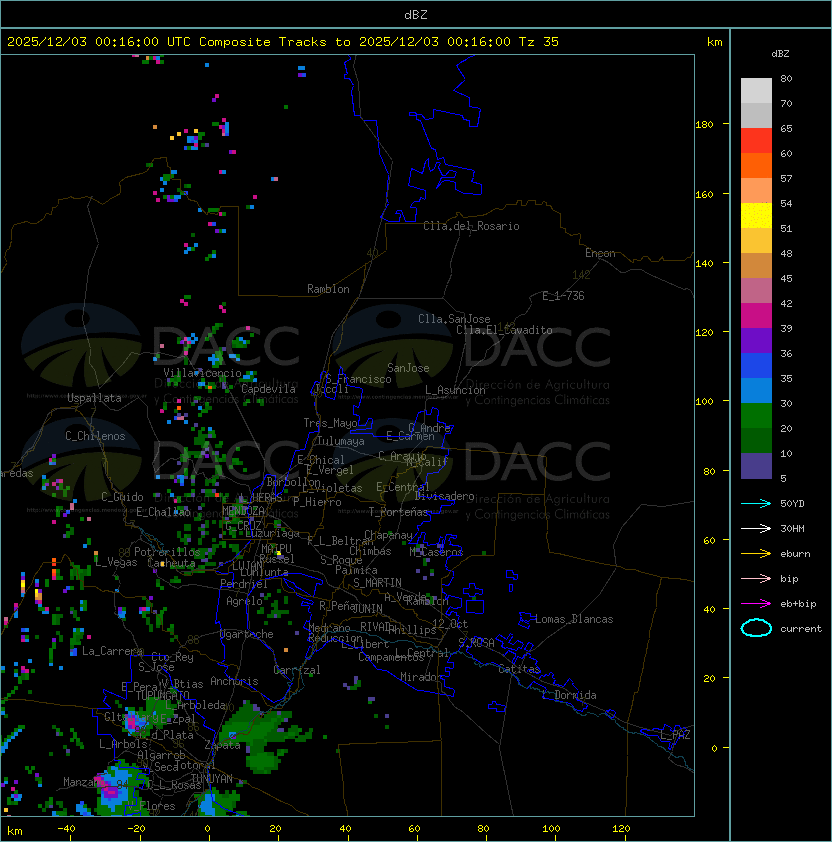Click the pink bip arrow icon
Screen dimensions: 832x842
[756, 578]
